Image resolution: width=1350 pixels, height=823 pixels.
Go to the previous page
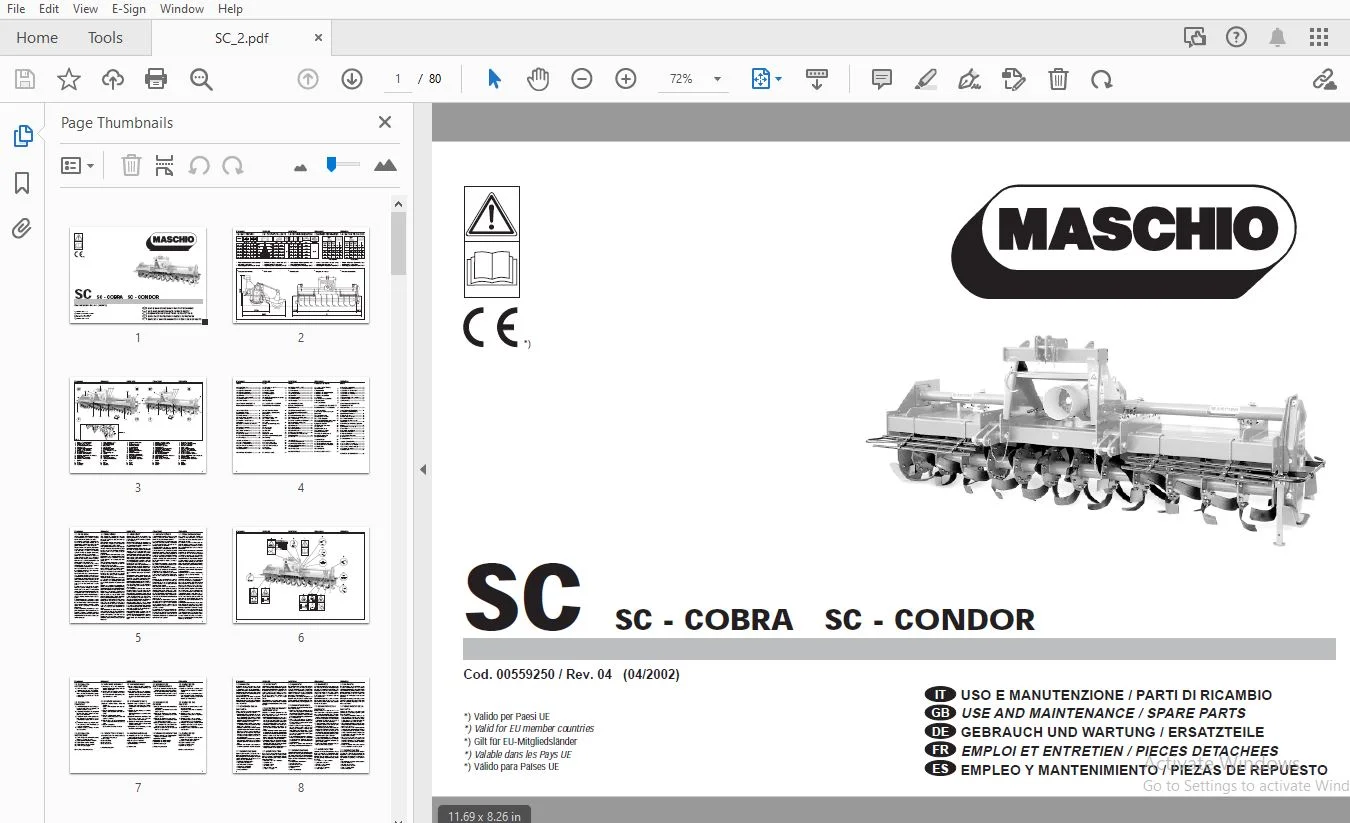[308, 79]
